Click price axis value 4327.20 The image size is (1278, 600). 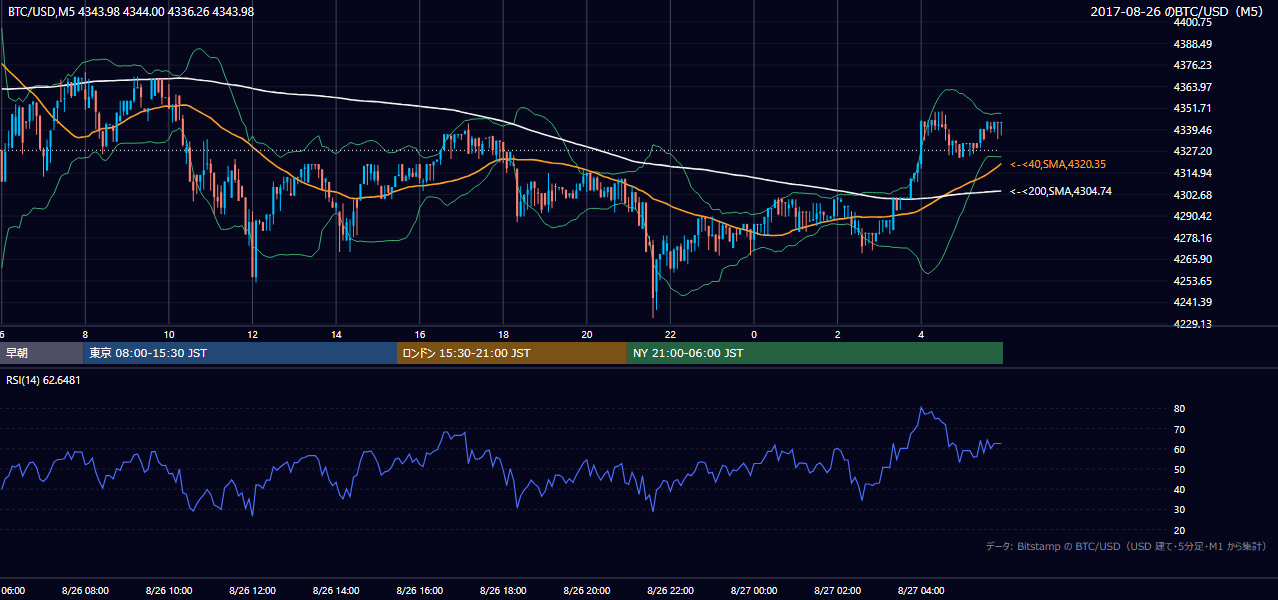(1193, 151)
